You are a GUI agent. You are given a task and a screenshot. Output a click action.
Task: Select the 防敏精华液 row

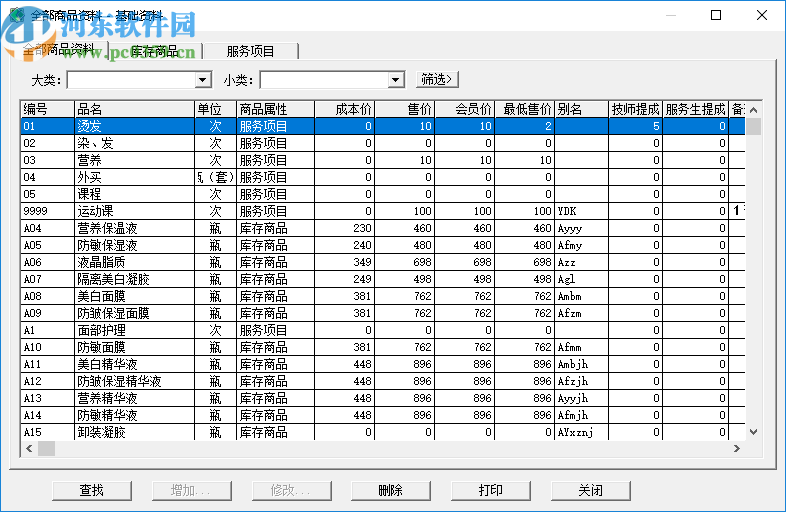(383, 415)
